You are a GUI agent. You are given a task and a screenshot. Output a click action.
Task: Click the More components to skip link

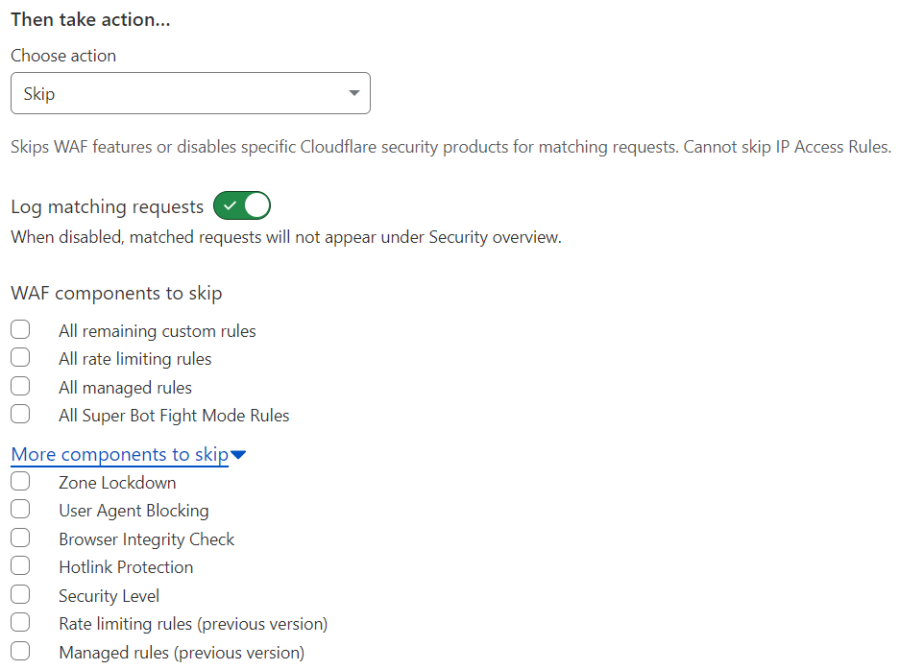119,454
